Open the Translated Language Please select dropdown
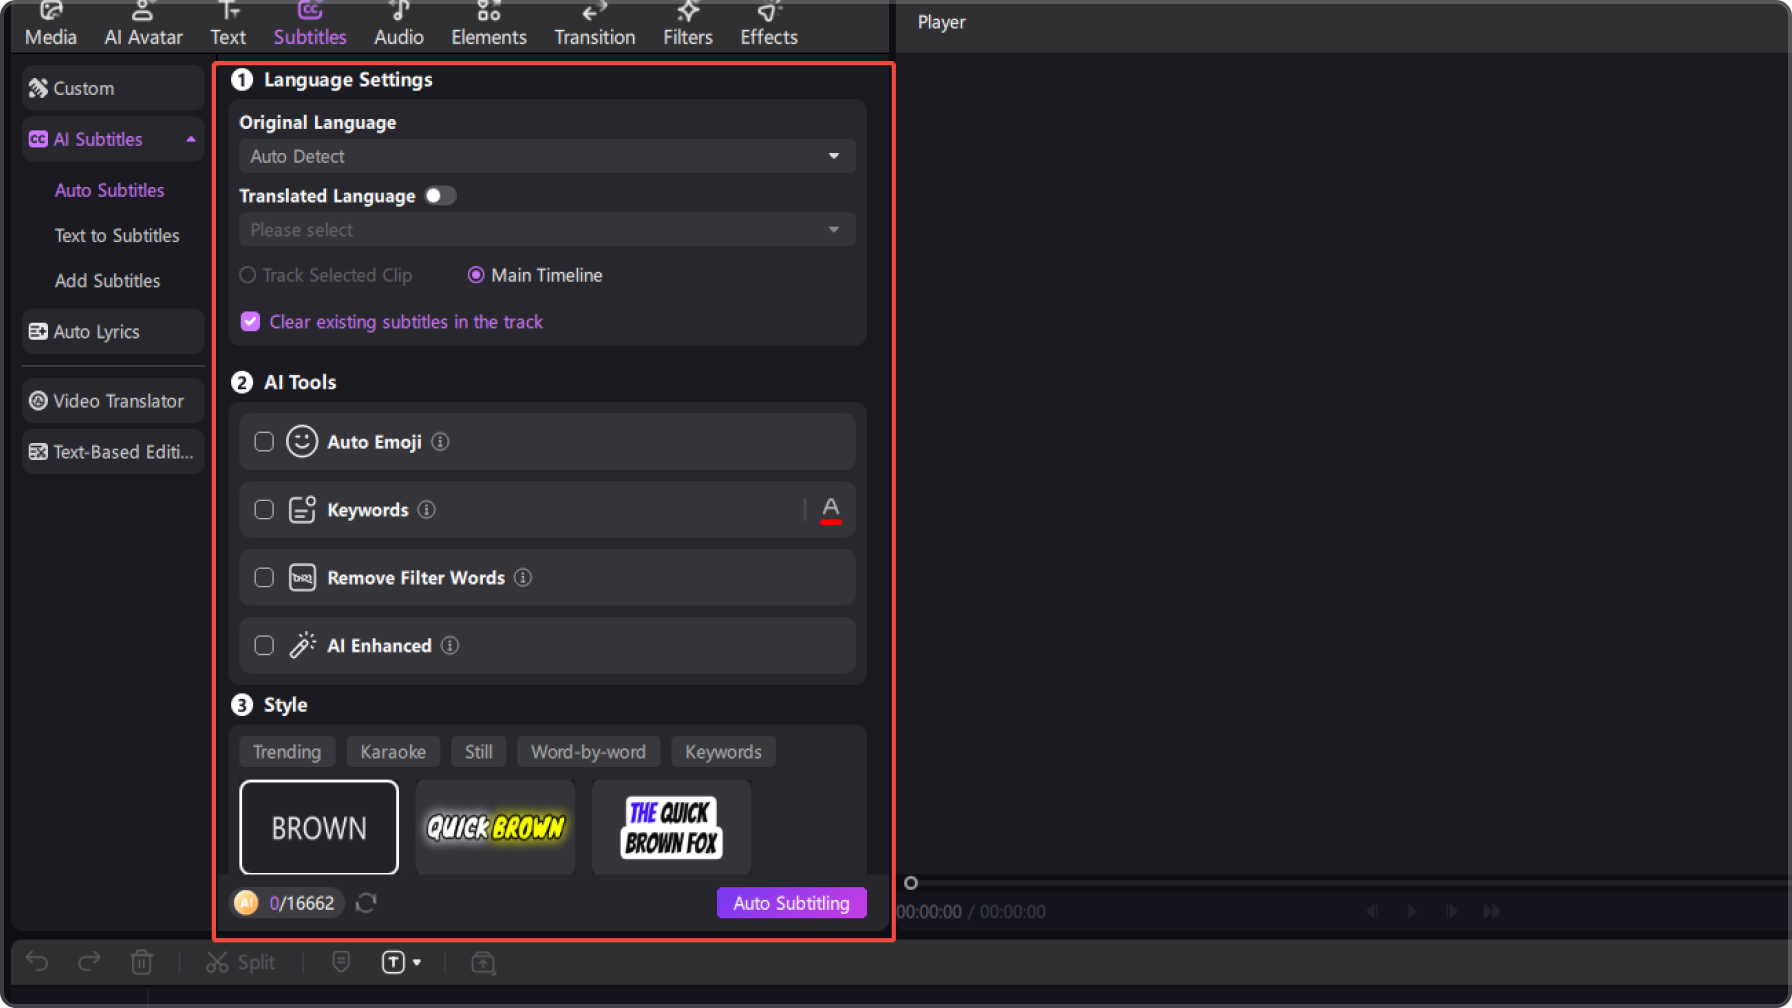 click(x=547, y=230)
